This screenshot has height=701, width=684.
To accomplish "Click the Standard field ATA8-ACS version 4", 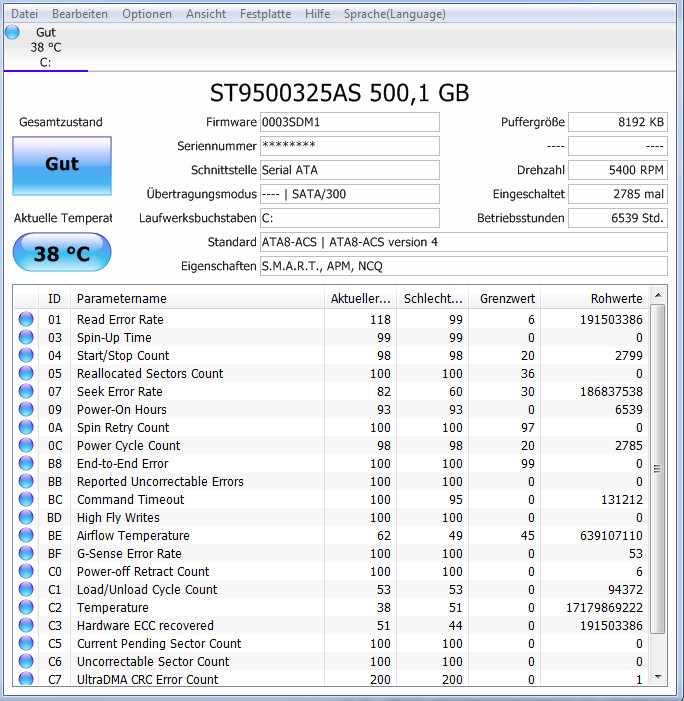I will coord(464,242).
